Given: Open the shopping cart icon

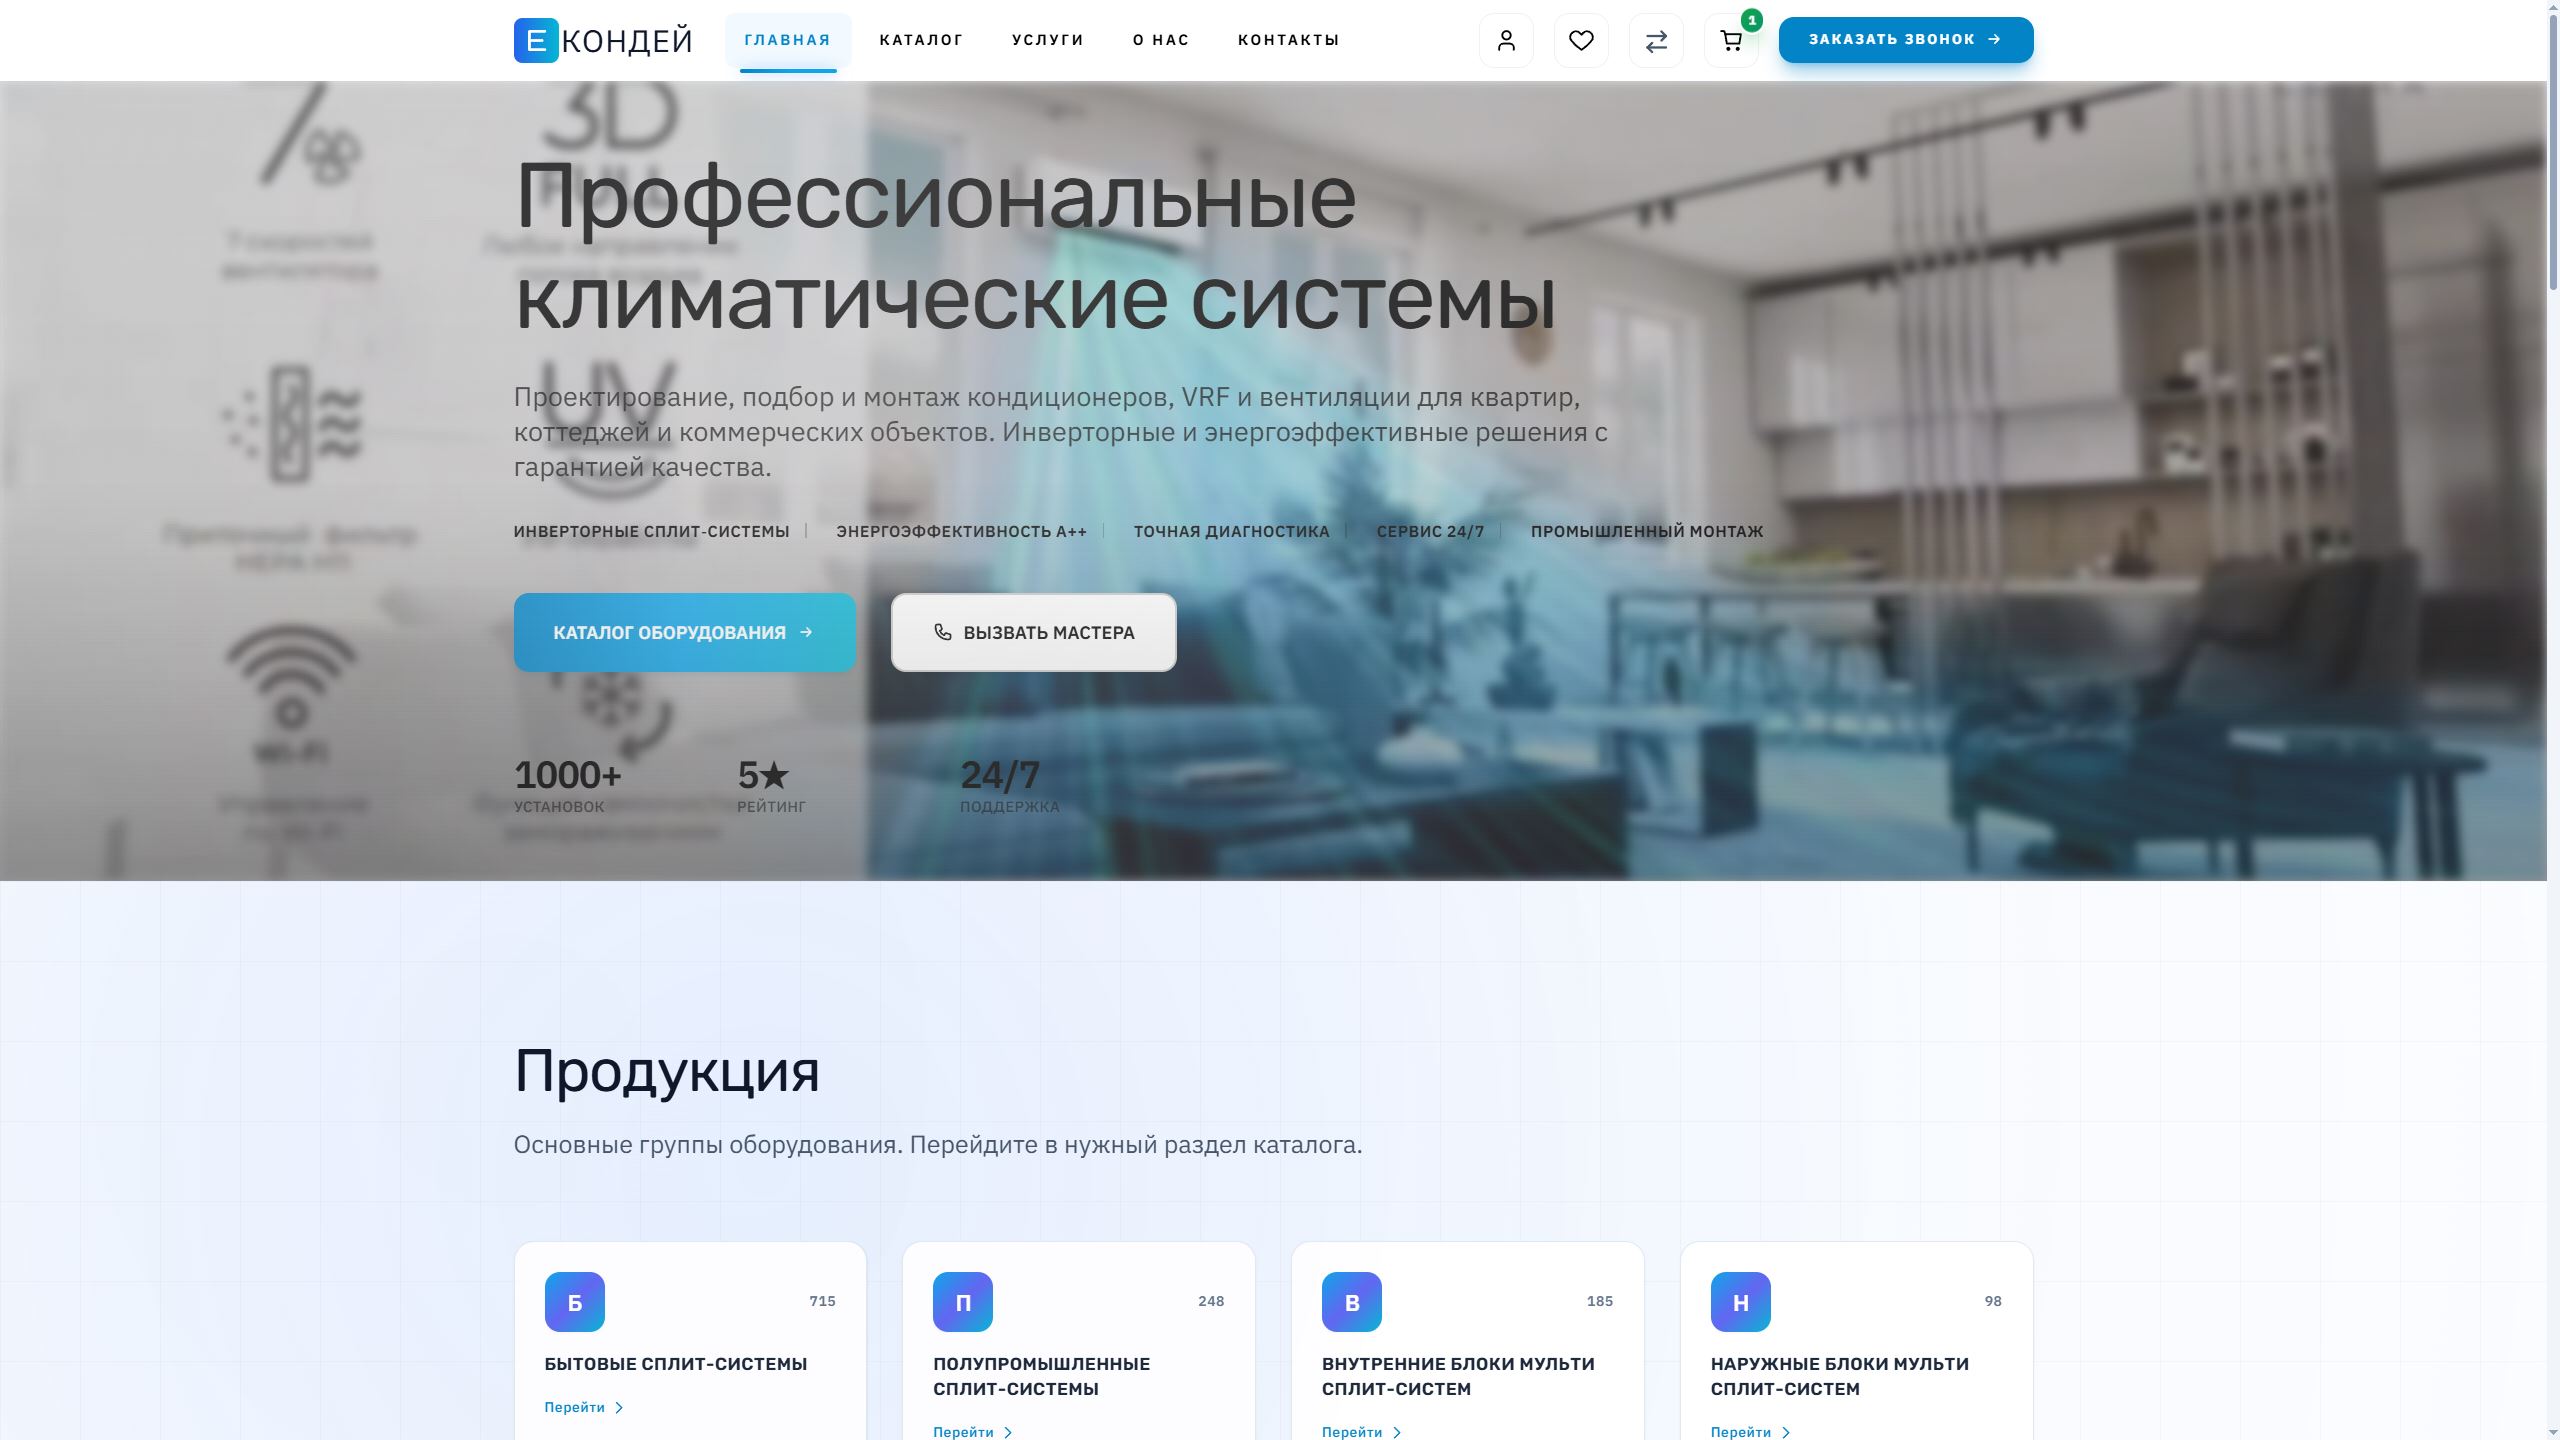Looking at the screenshot, I should point(1730,42).
